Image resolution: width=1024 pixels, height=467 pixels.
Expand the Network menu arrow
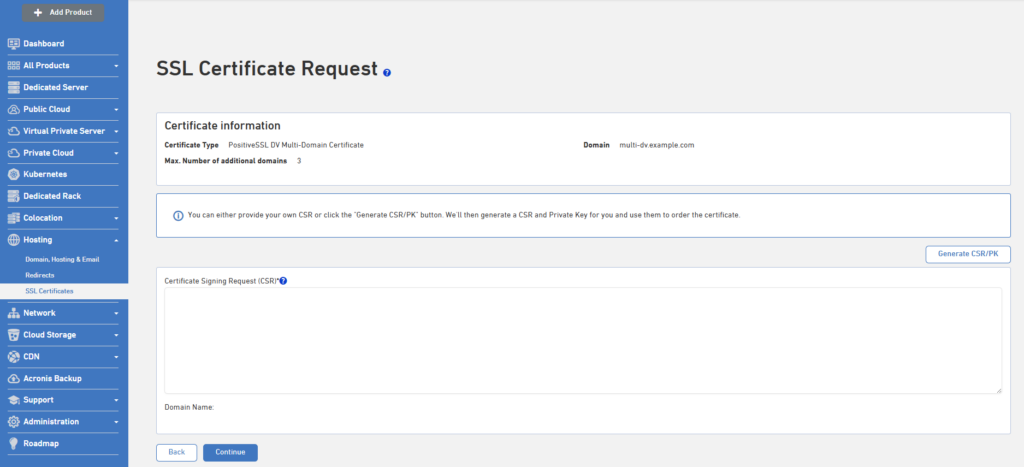[x=116, y=314]
